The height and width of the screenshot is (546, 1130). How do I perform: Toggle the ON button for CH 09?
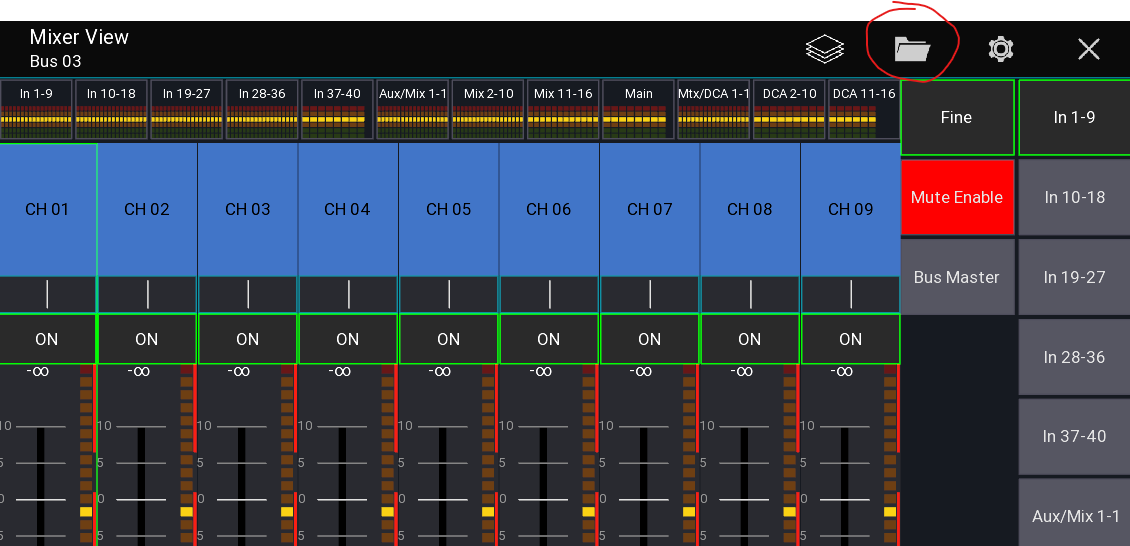850,339
